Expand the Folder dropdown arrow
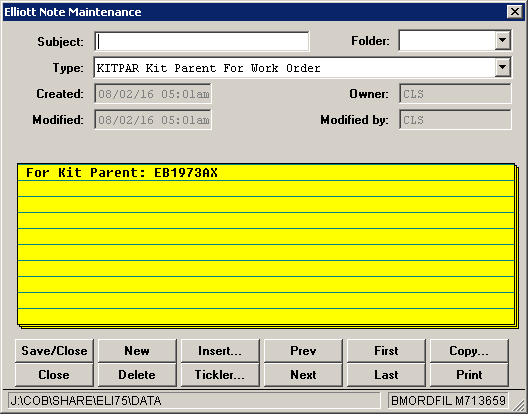 point(502,40)
